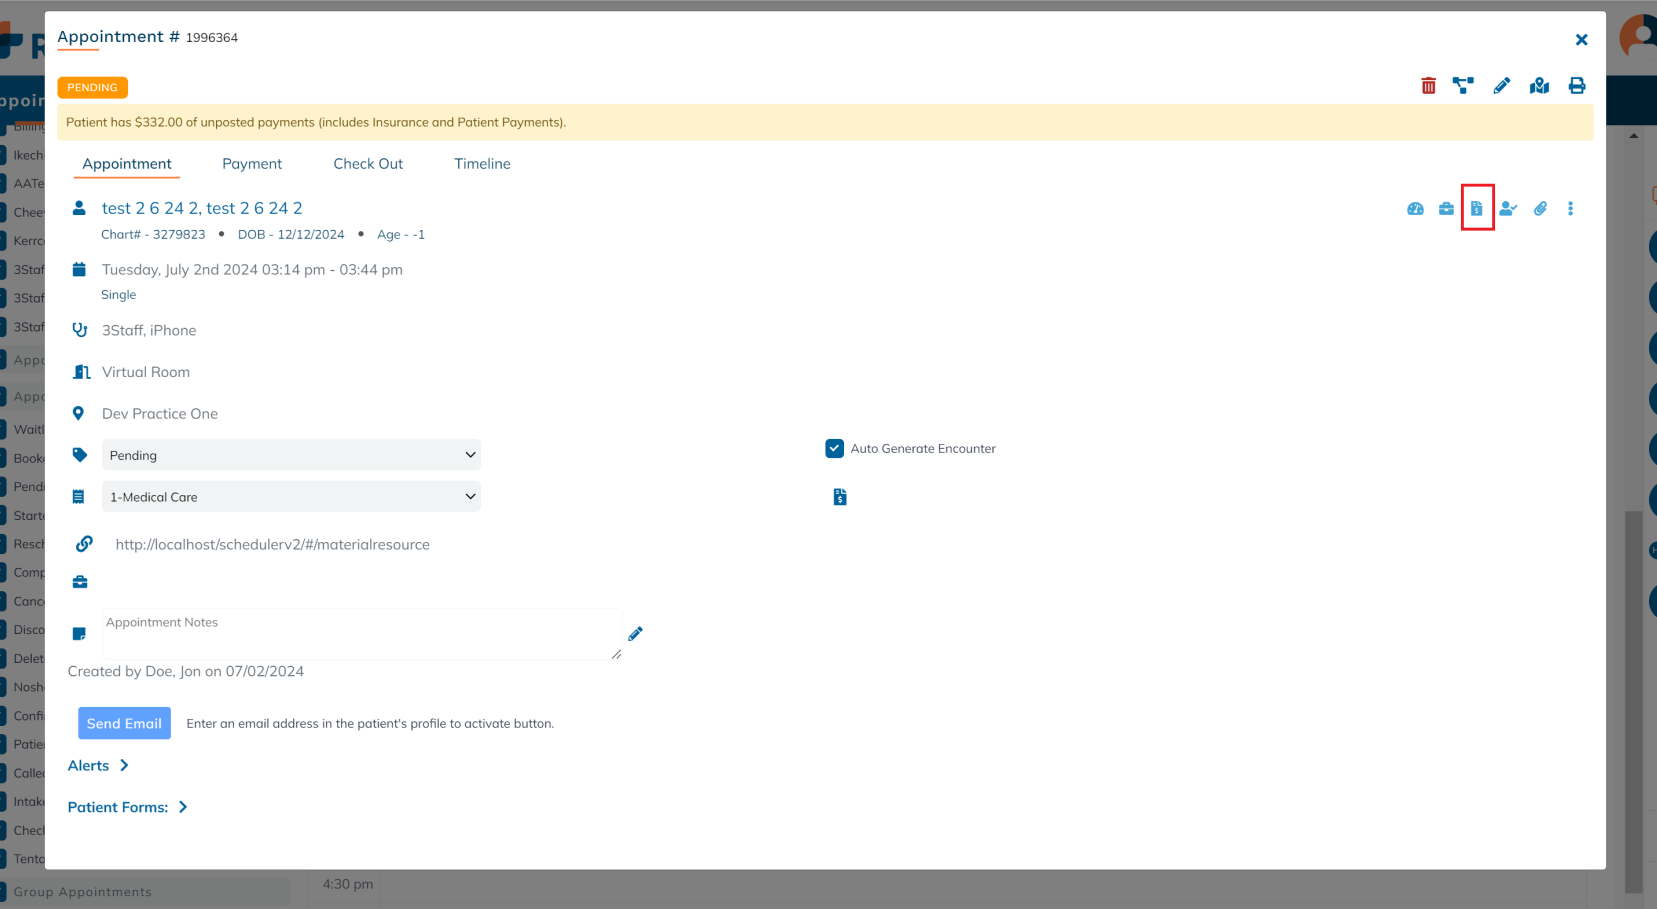Click the appointment date and time text
The image size is (1657, 909).
click(252, 270)
